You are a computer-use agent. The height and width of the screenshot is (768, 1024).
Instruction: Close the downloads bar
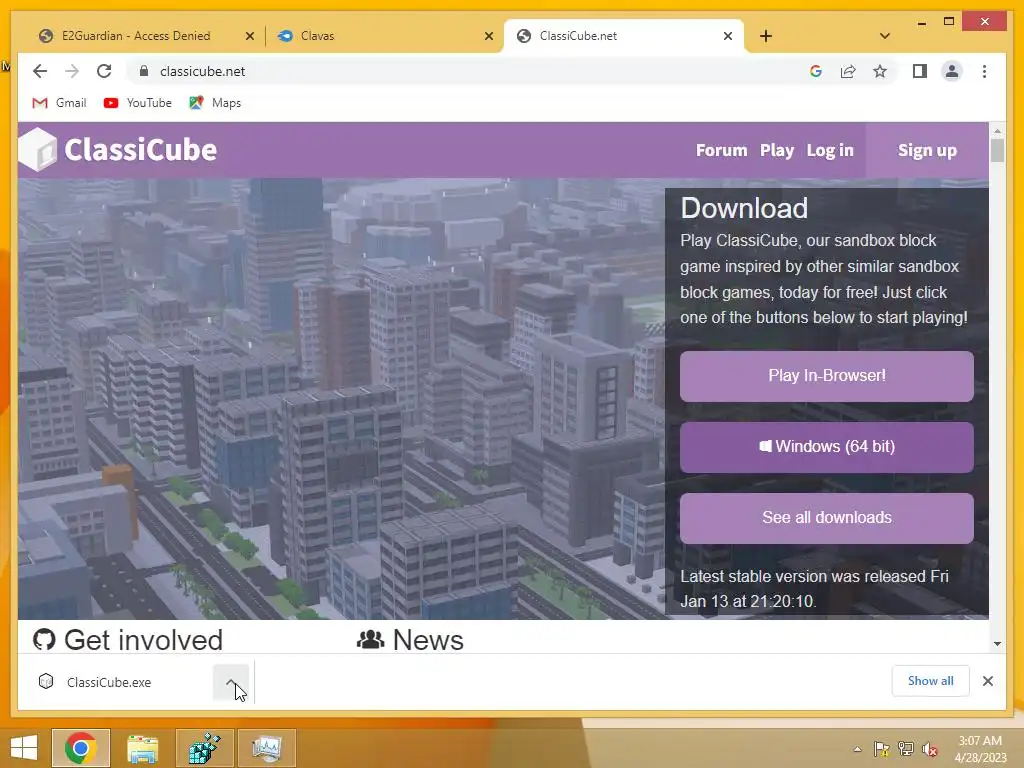point(987,681)
